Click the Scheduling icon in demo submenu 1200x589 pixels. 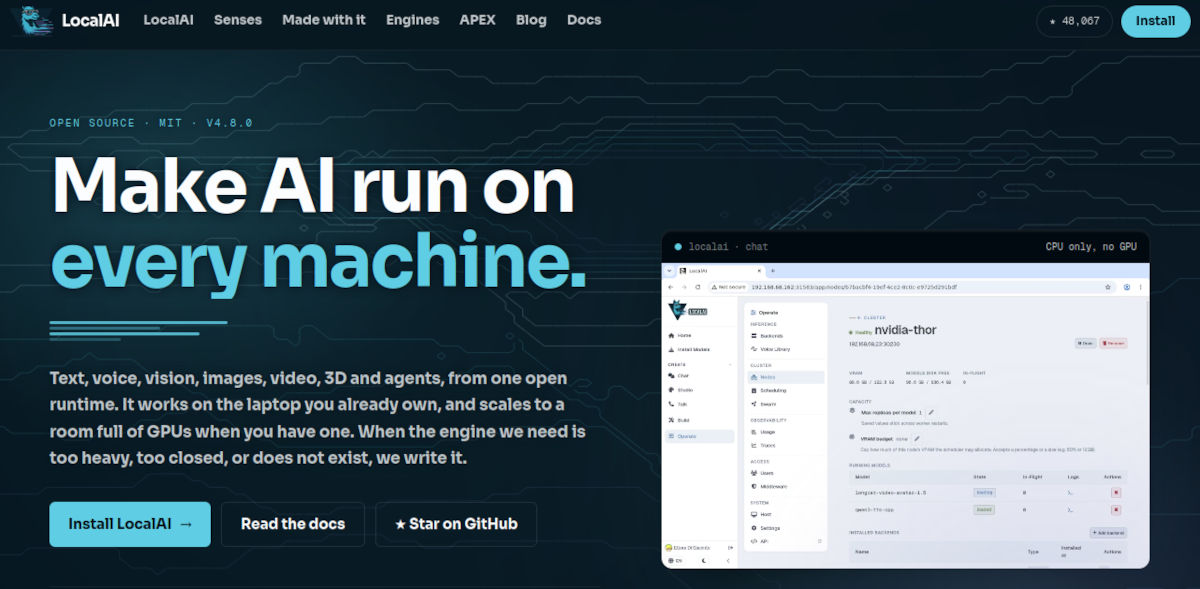point(754,390)
